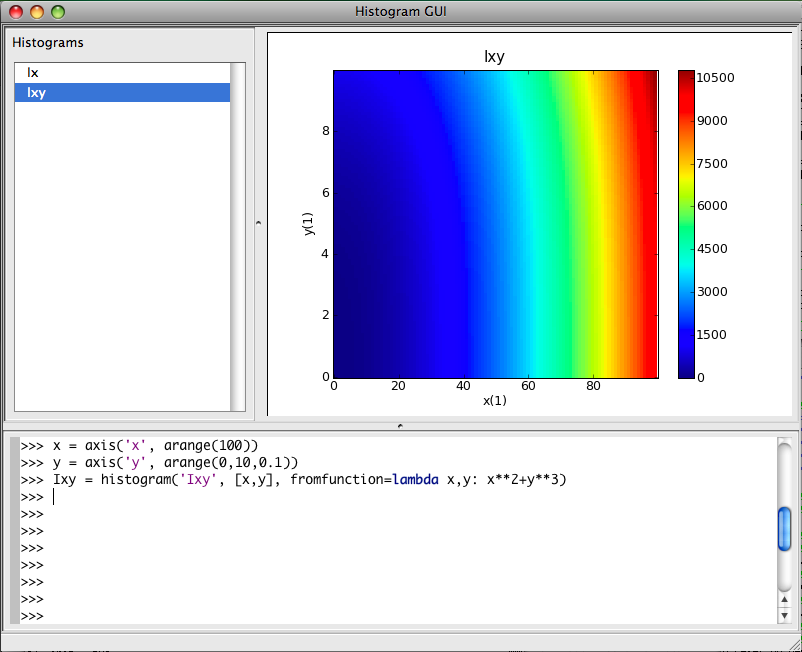802x652 pixels.
Task: Collapse plot area using horizontal splitter arrow
Action: pyautogui.click(x=400, y=425)
